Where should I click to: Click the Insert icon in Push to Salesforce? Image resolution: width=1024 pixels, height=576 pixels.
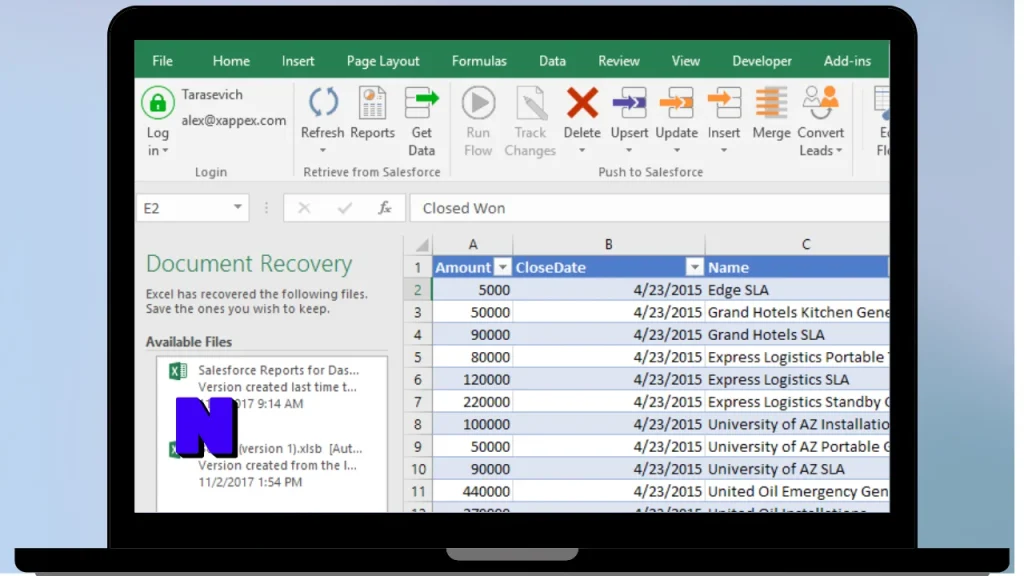724,103
